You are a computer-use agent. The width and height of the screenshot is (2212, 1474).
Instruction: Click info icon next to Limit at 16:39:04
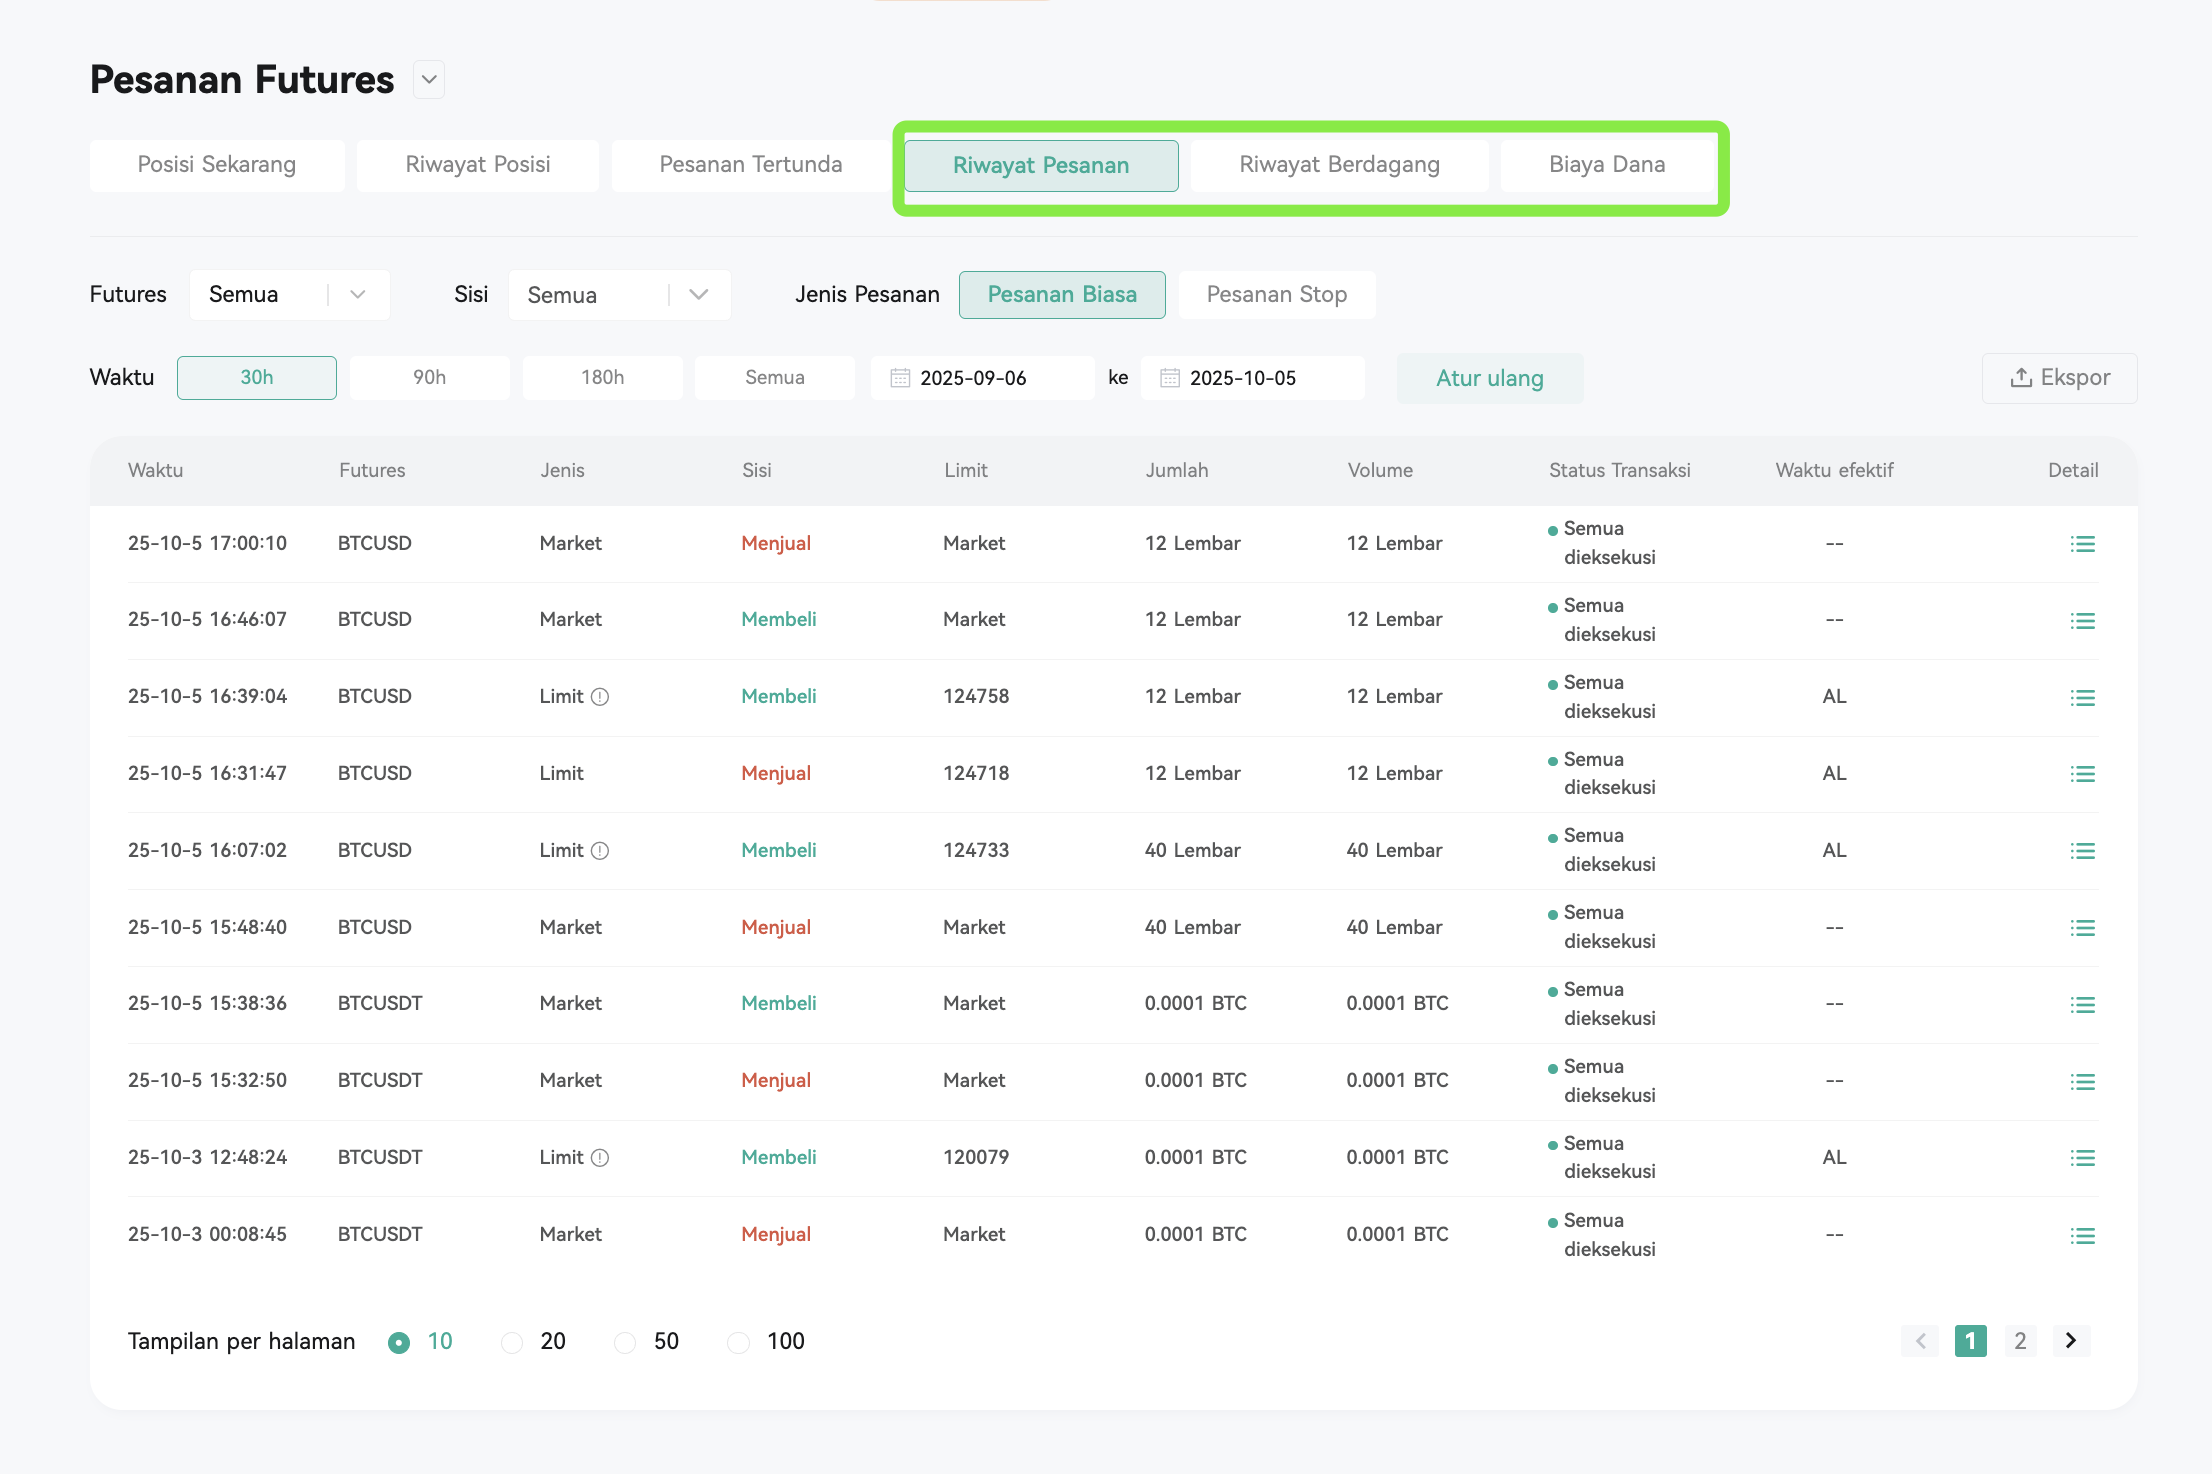pyautogui.click(x=600, y=697)
